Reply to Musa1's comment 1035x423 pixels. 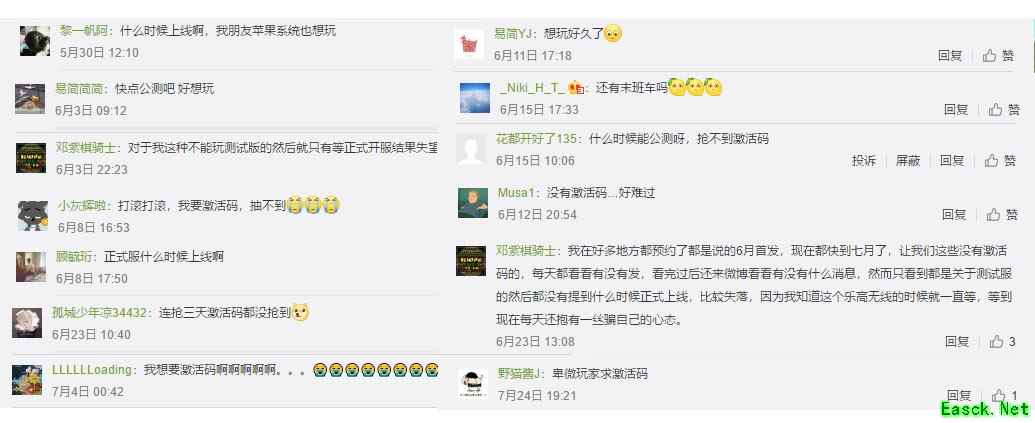click(954, 214)
